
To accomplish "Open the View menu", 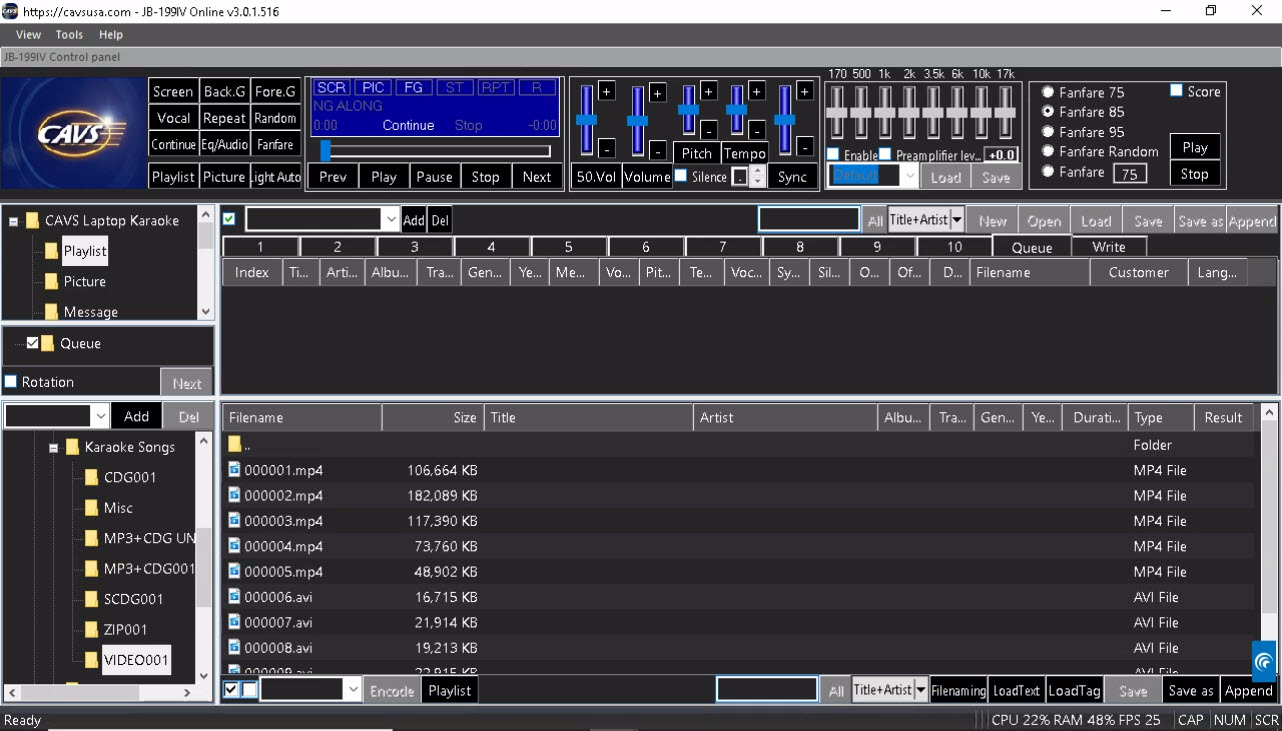I will click(28, 35).
